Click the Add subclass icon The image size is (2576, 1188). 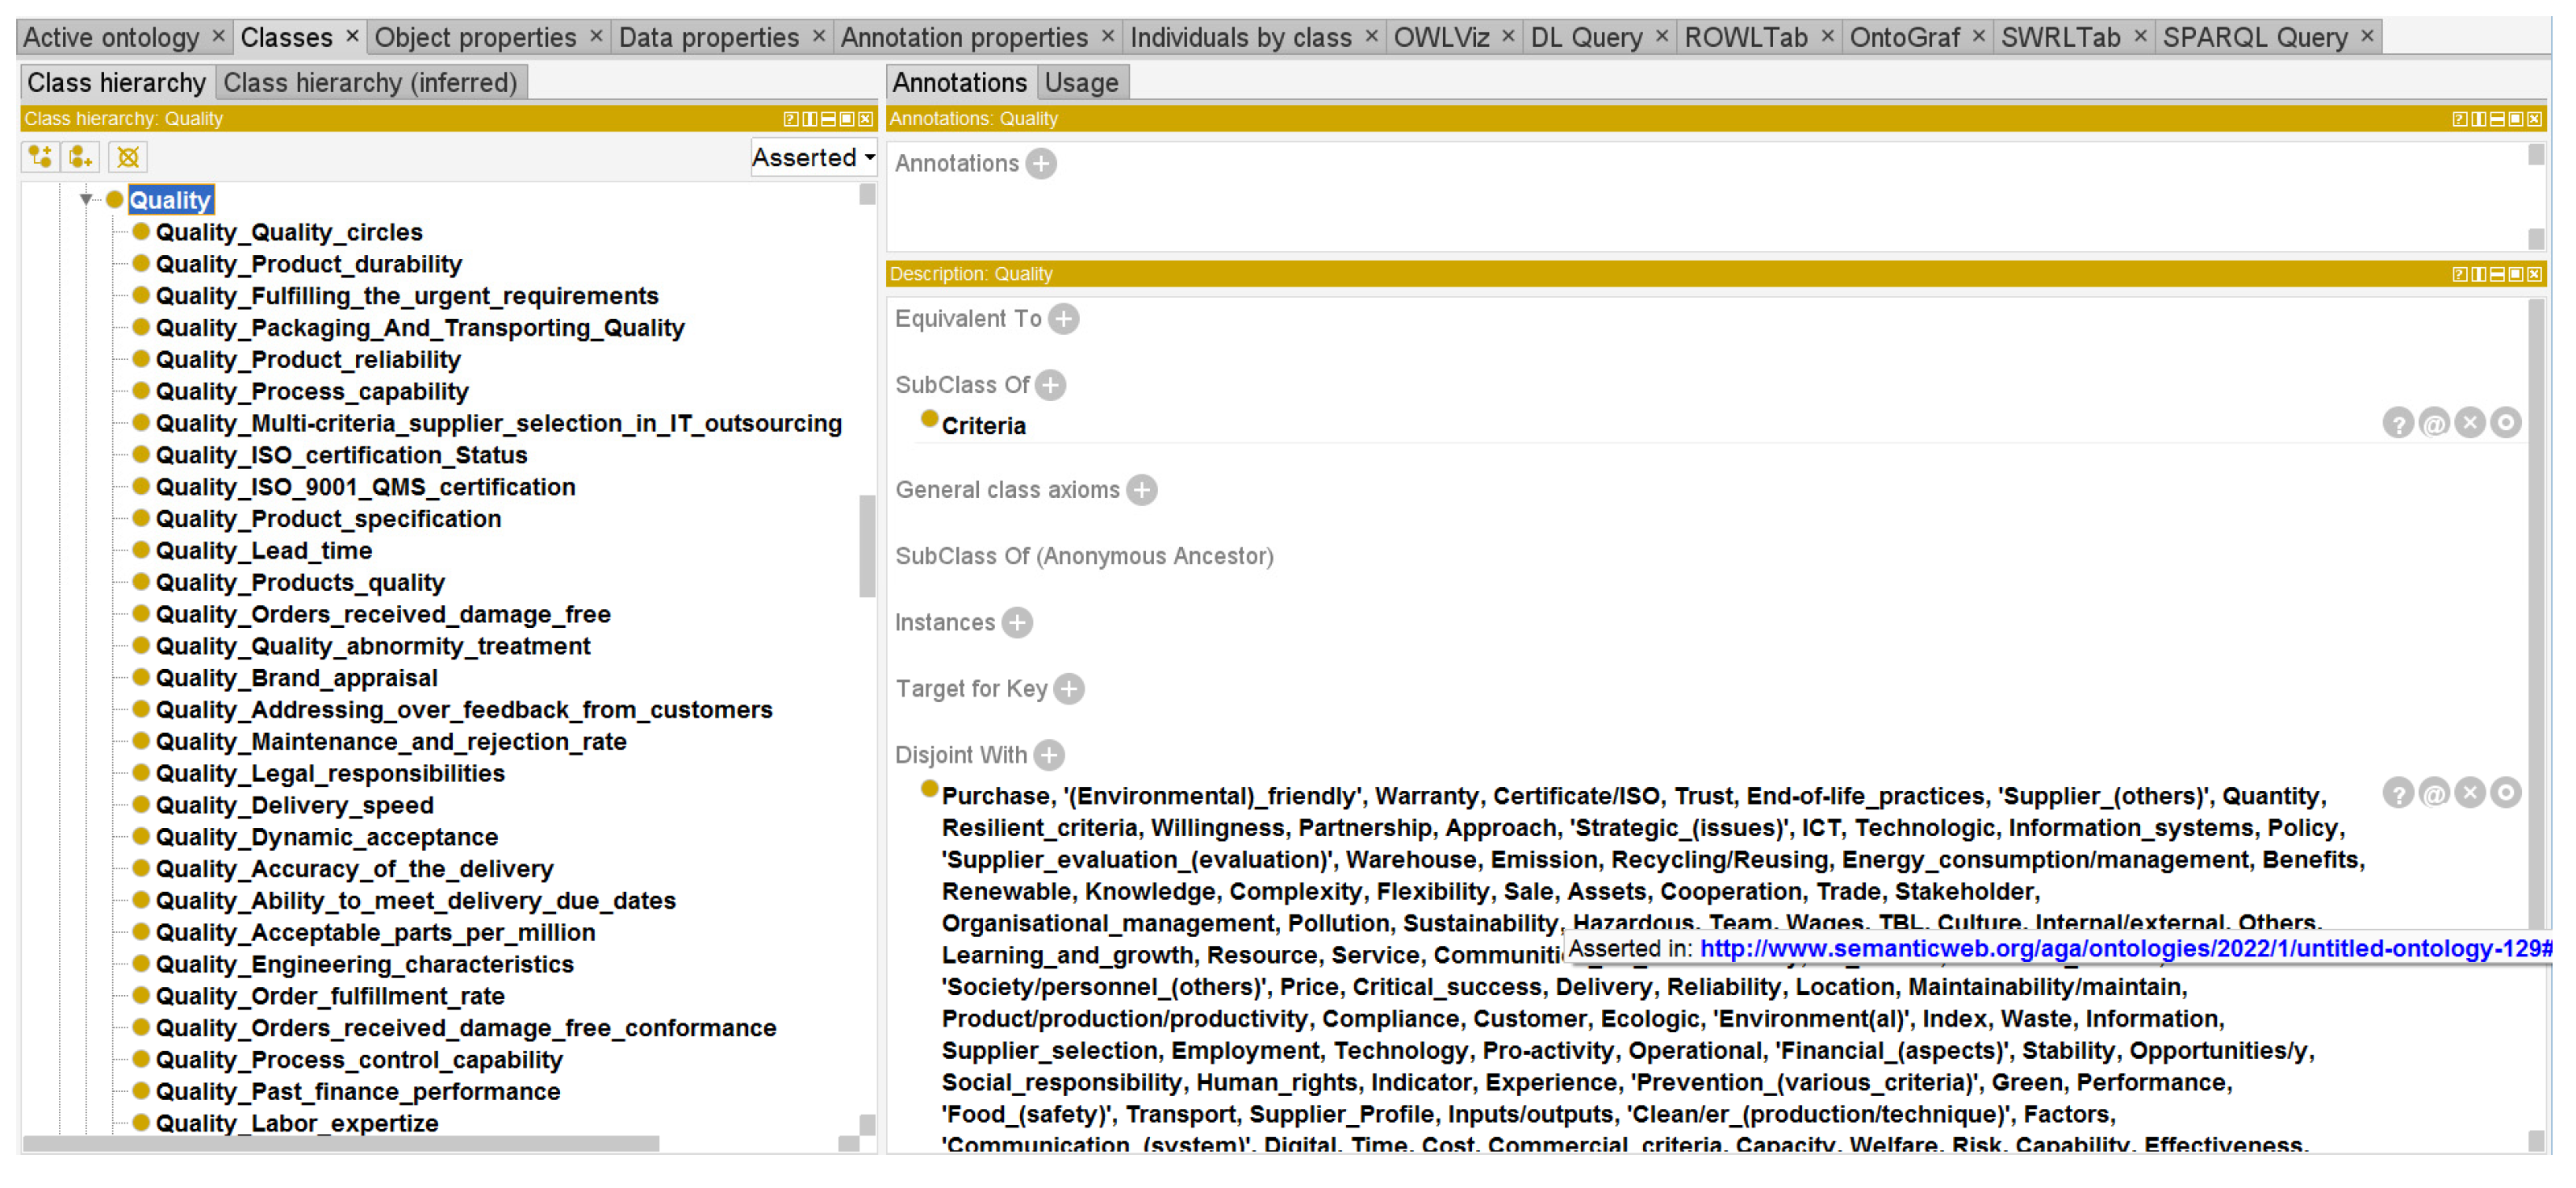[x=40, y=157]
